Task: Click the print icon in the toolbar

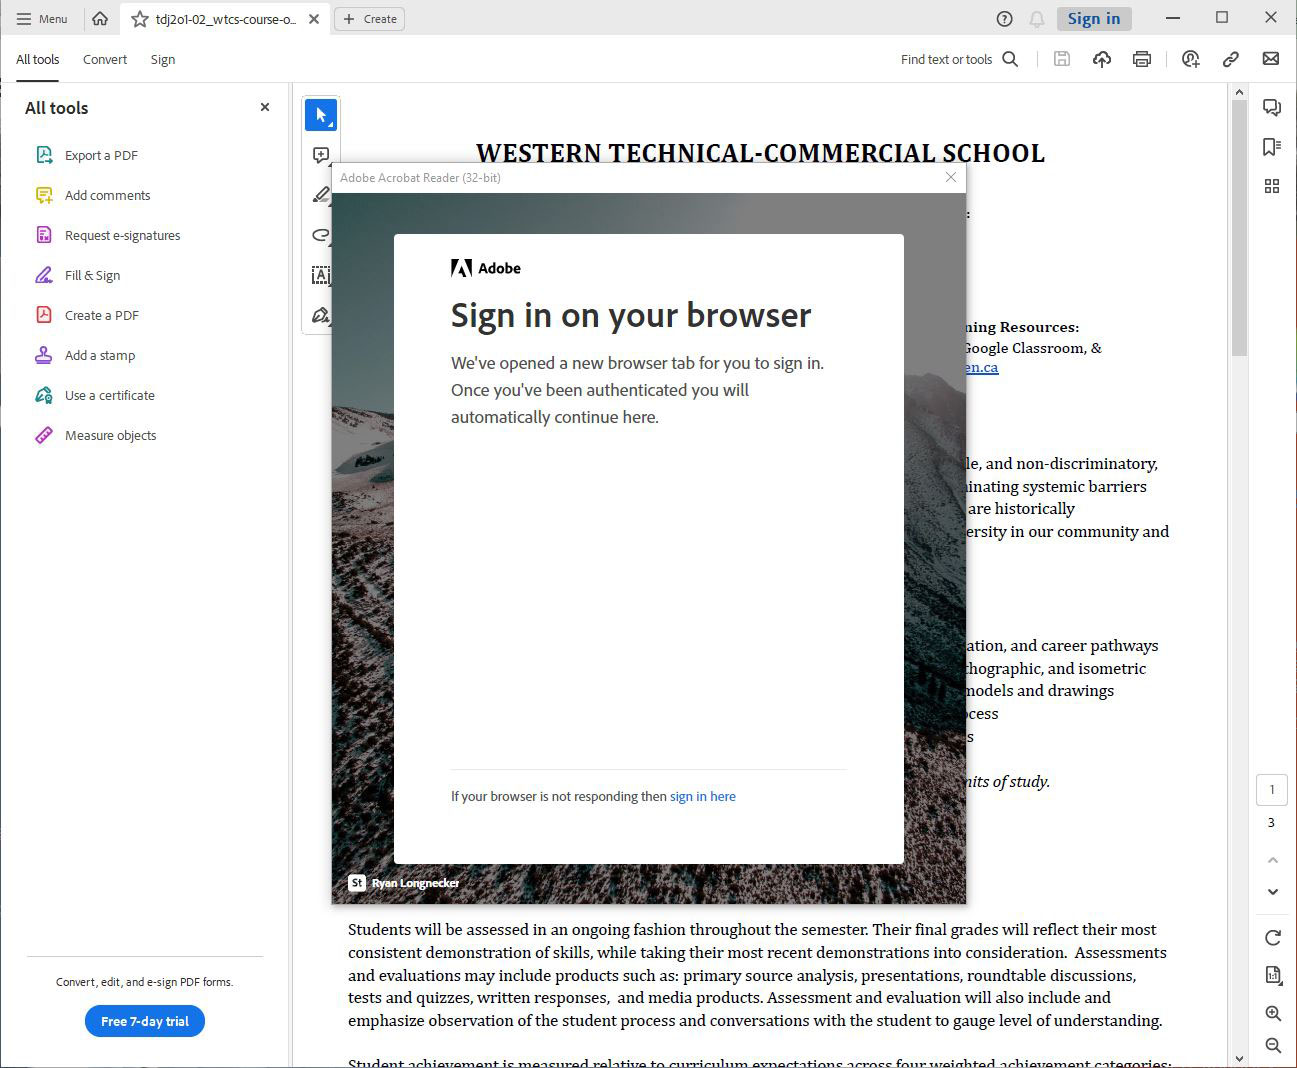Action: click(x=1141, y=59)
